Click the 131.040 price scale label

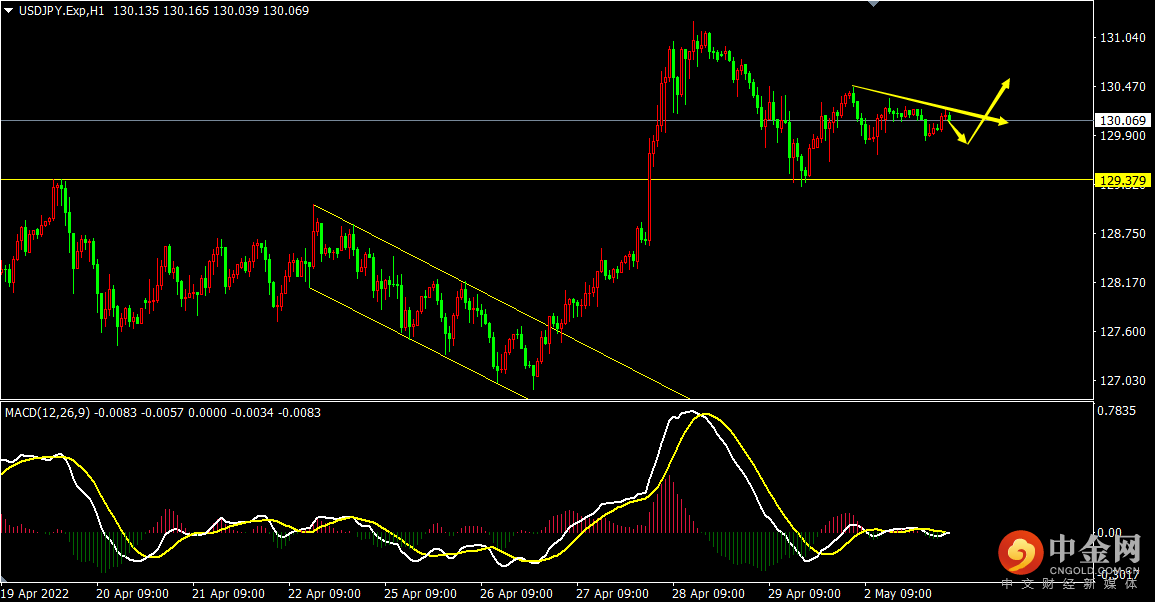click(1123, 38)
